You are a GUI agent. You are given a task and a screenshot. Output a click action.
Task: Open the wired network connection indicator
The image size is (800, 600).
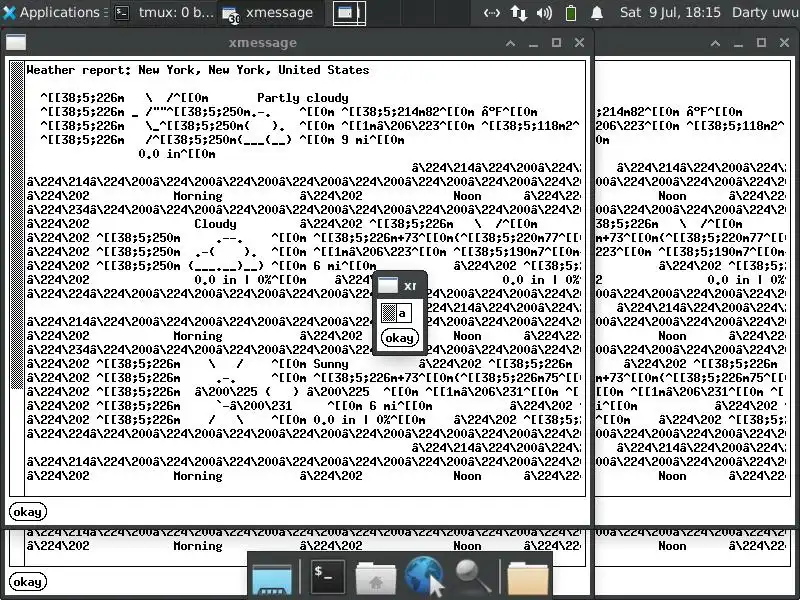pyautogui.click(x=491, y=13)
